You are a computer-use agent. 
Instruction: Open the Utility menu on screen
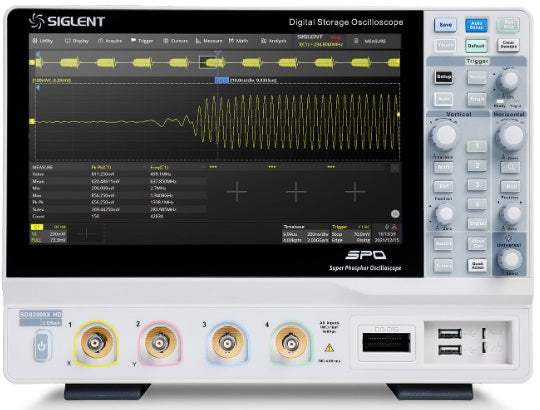(x=43, y=41)
